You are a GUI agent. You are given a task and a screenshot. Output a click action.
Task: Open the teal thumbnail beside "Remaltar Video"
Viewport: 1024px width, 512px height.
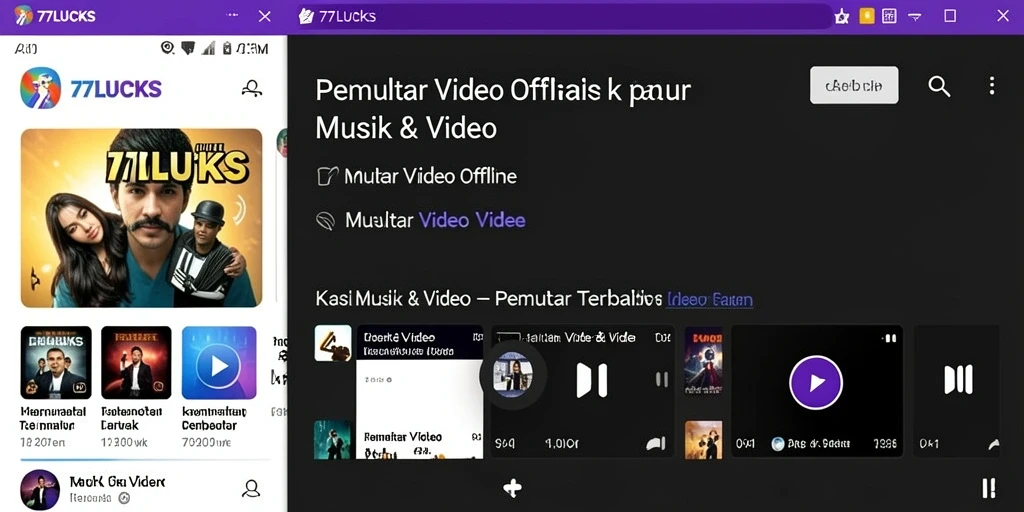pos(332,440)
